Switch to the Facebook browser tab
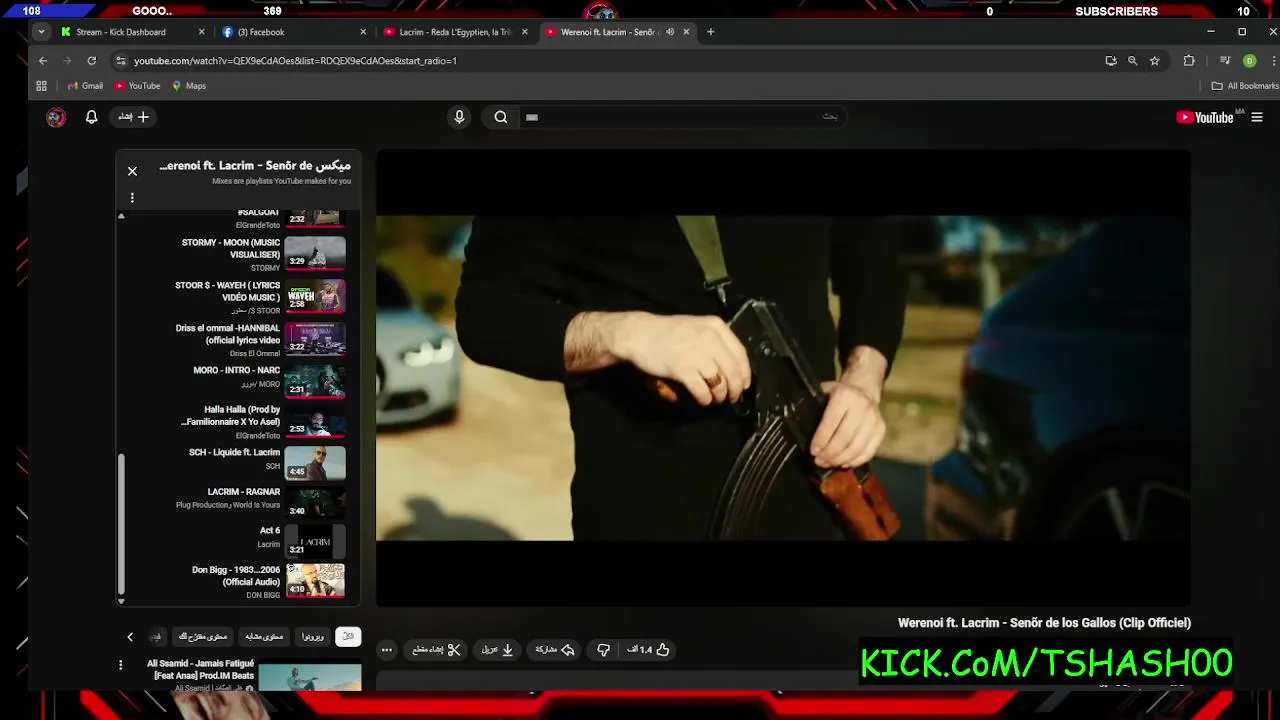This screenshot has height=720, width=1280. click(x=295, y=32)
